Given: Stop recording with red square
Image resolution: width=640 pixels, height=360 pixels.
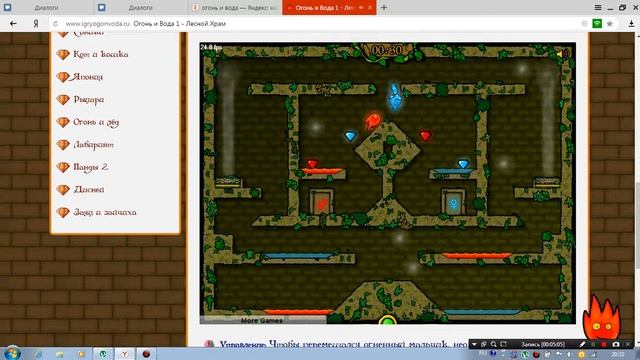Looking at the screenshot, I should 604,344.
